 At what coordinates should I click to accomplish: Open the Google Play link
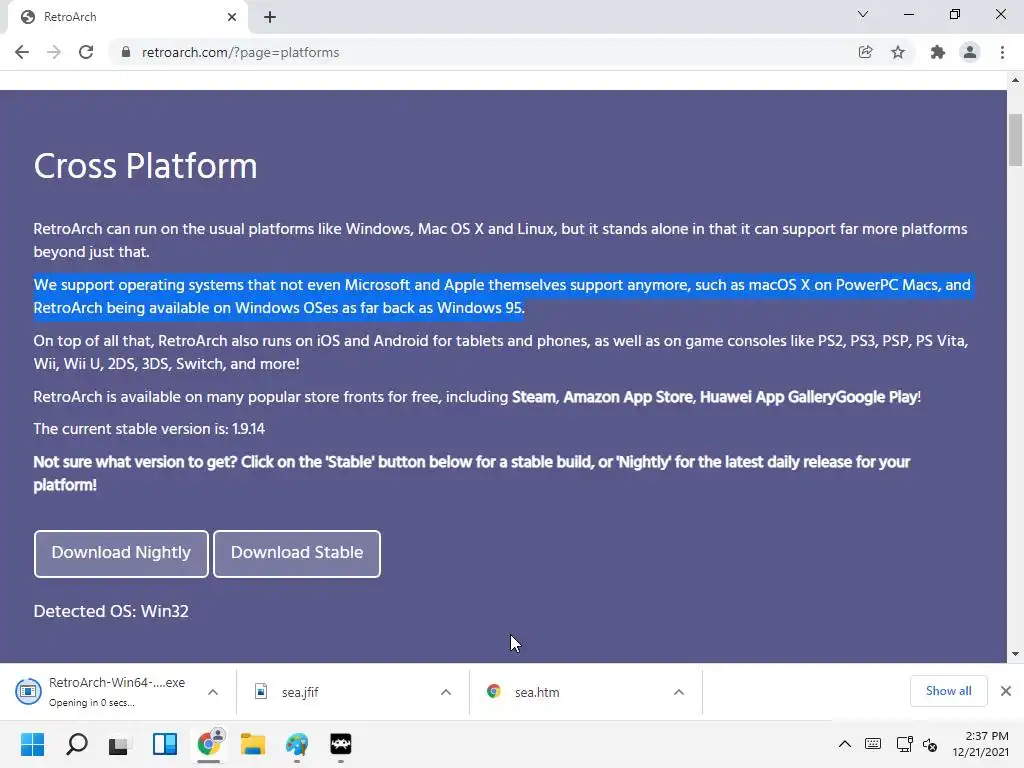pos(876,397)
